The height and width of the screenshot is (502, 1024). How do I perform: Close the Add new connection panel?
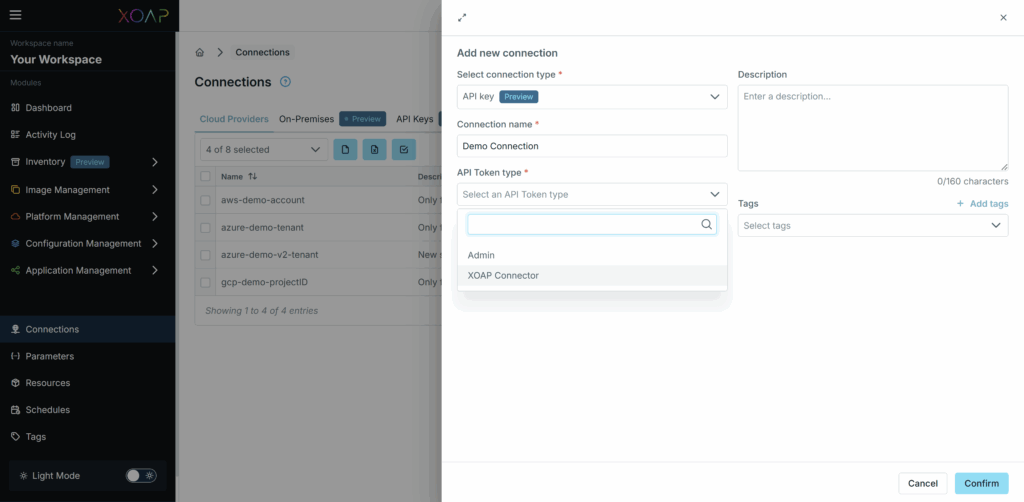click(1003, 18)
